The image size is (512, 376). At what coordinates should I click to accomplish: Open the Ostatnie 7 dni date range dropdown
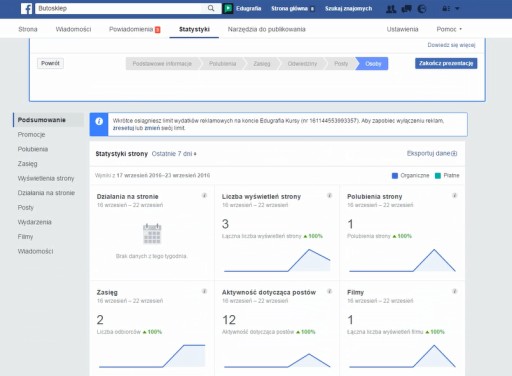[x=174, y=154]
